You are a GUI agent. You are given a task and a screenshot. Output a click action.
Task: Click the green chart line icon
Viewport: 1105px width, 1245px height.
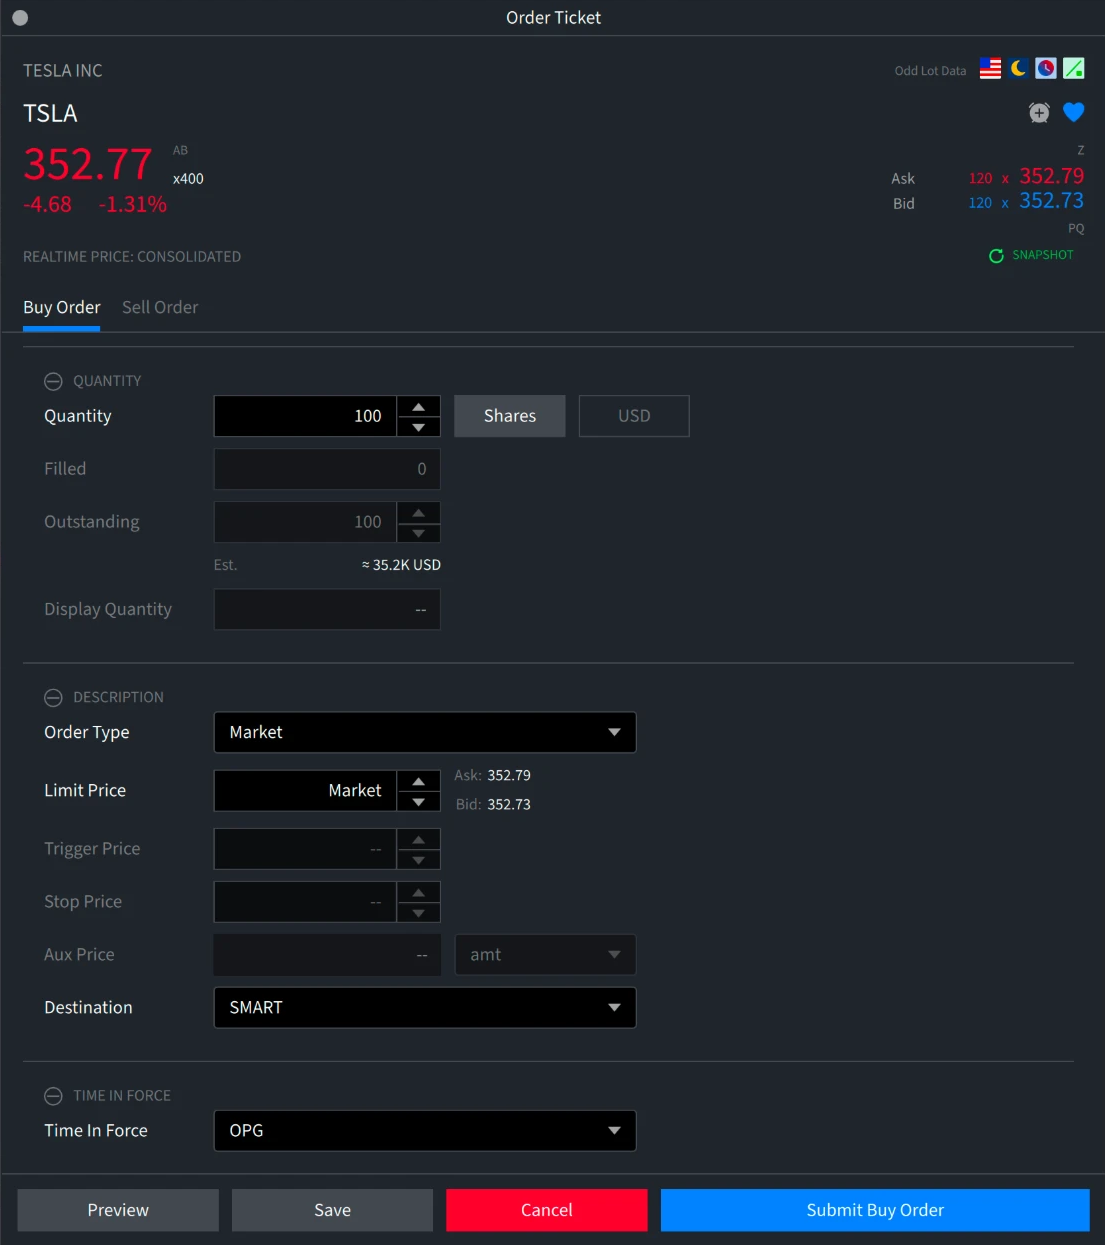tap(1074, 68)
